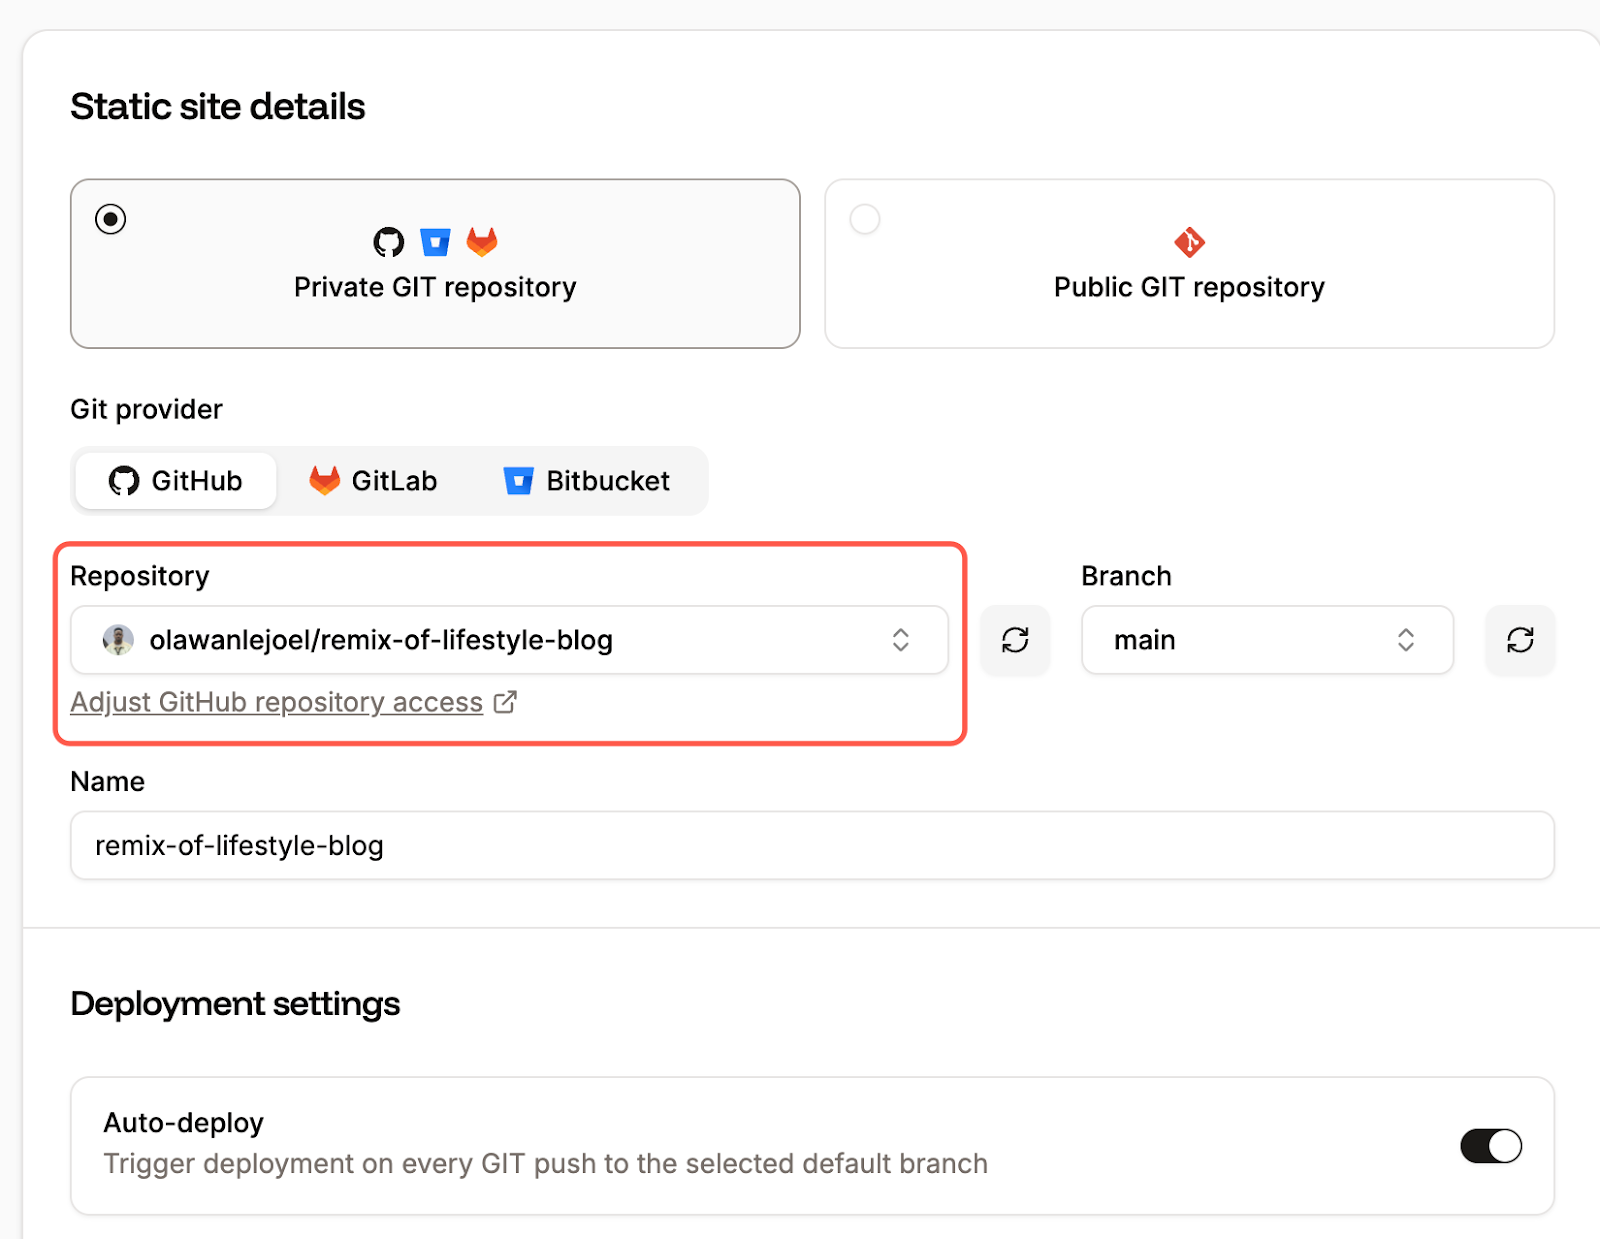Click the GitLab fox icon on Private GIT card
The height and width of the screenshot is (1239, 1600).
click(482, 241)
